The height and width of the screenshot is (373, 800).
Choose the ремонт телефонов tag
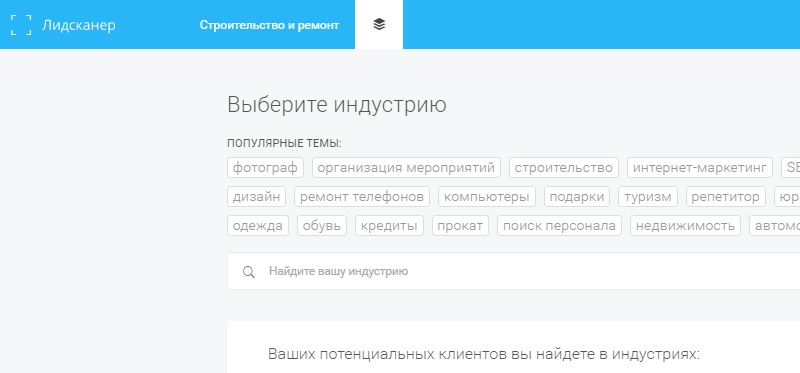pyautogui.click(x=362, y=196)
